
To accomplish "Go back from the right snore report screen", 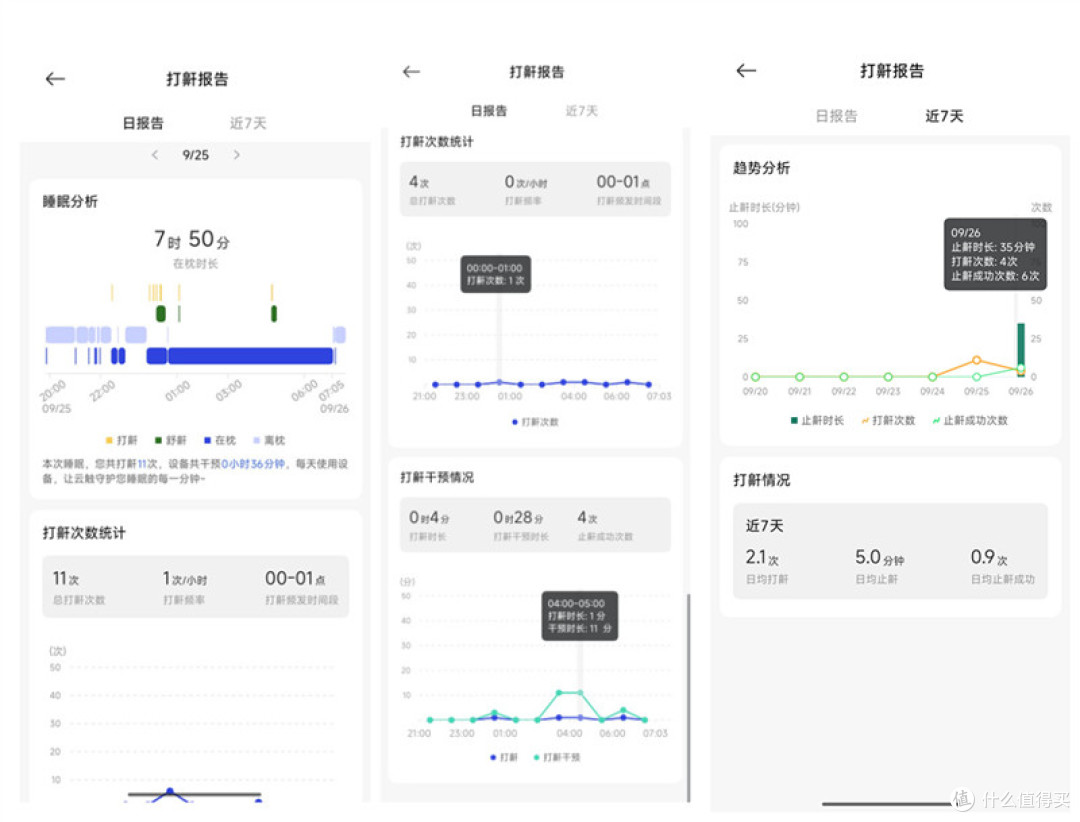I will 746,70.
